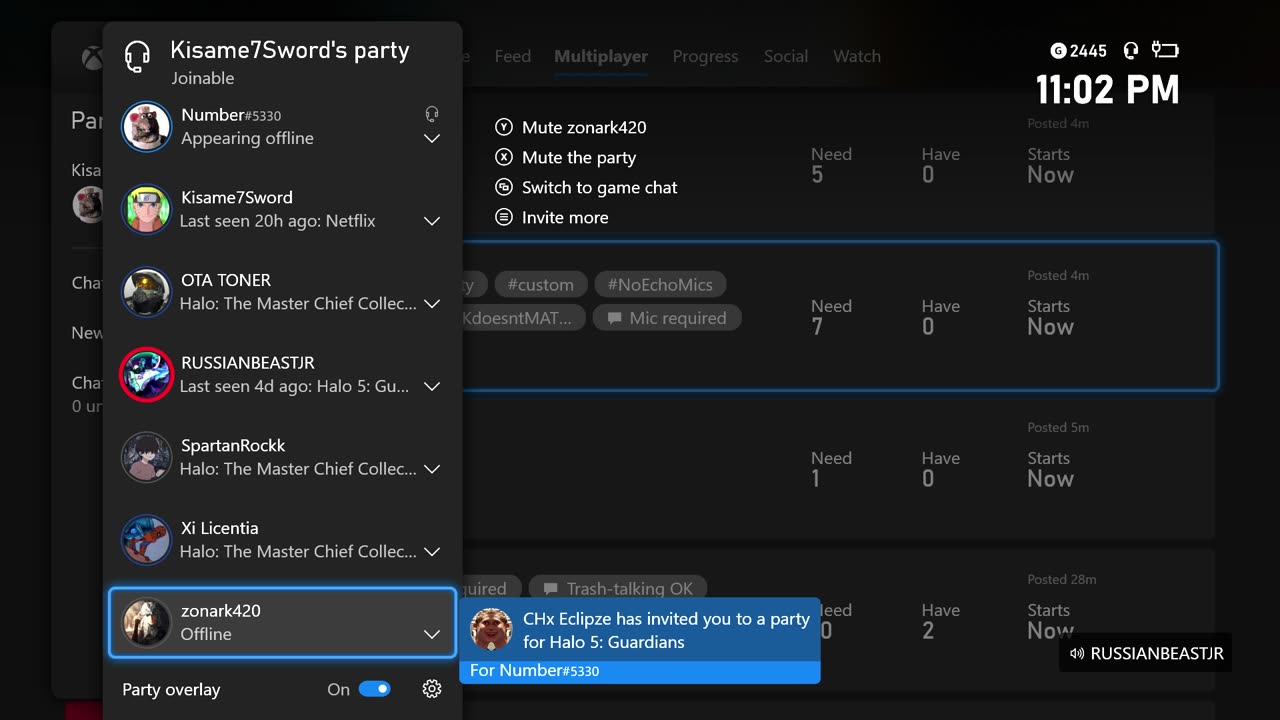
Task: Expand options for Kisame7Sword
Action: [432, 221]
